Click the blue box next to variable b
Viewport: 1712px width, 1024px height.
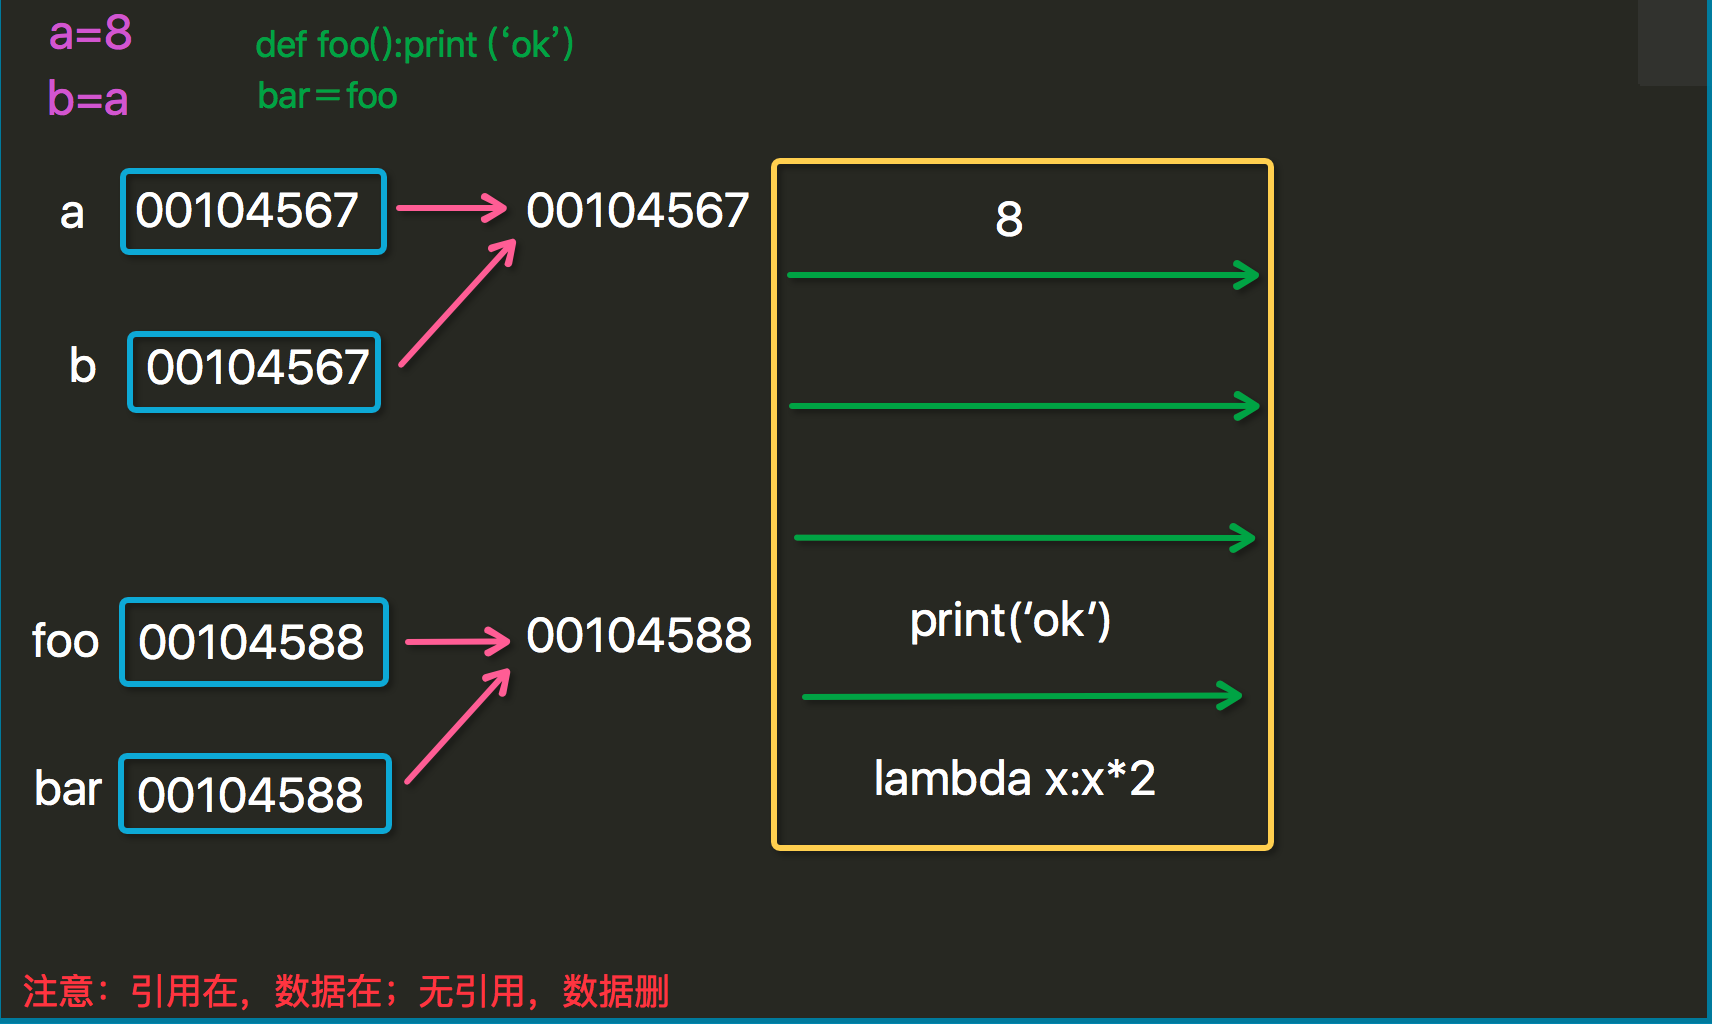254,371
